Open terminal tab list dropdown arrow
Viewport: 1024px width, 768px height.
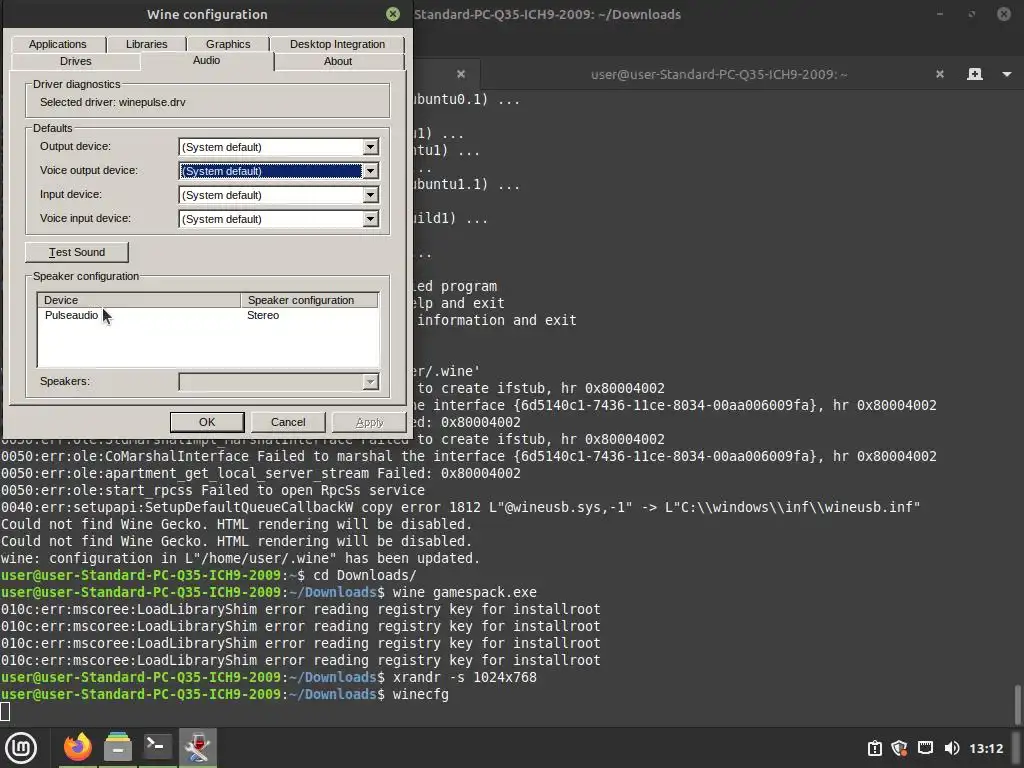[1006, 74]
